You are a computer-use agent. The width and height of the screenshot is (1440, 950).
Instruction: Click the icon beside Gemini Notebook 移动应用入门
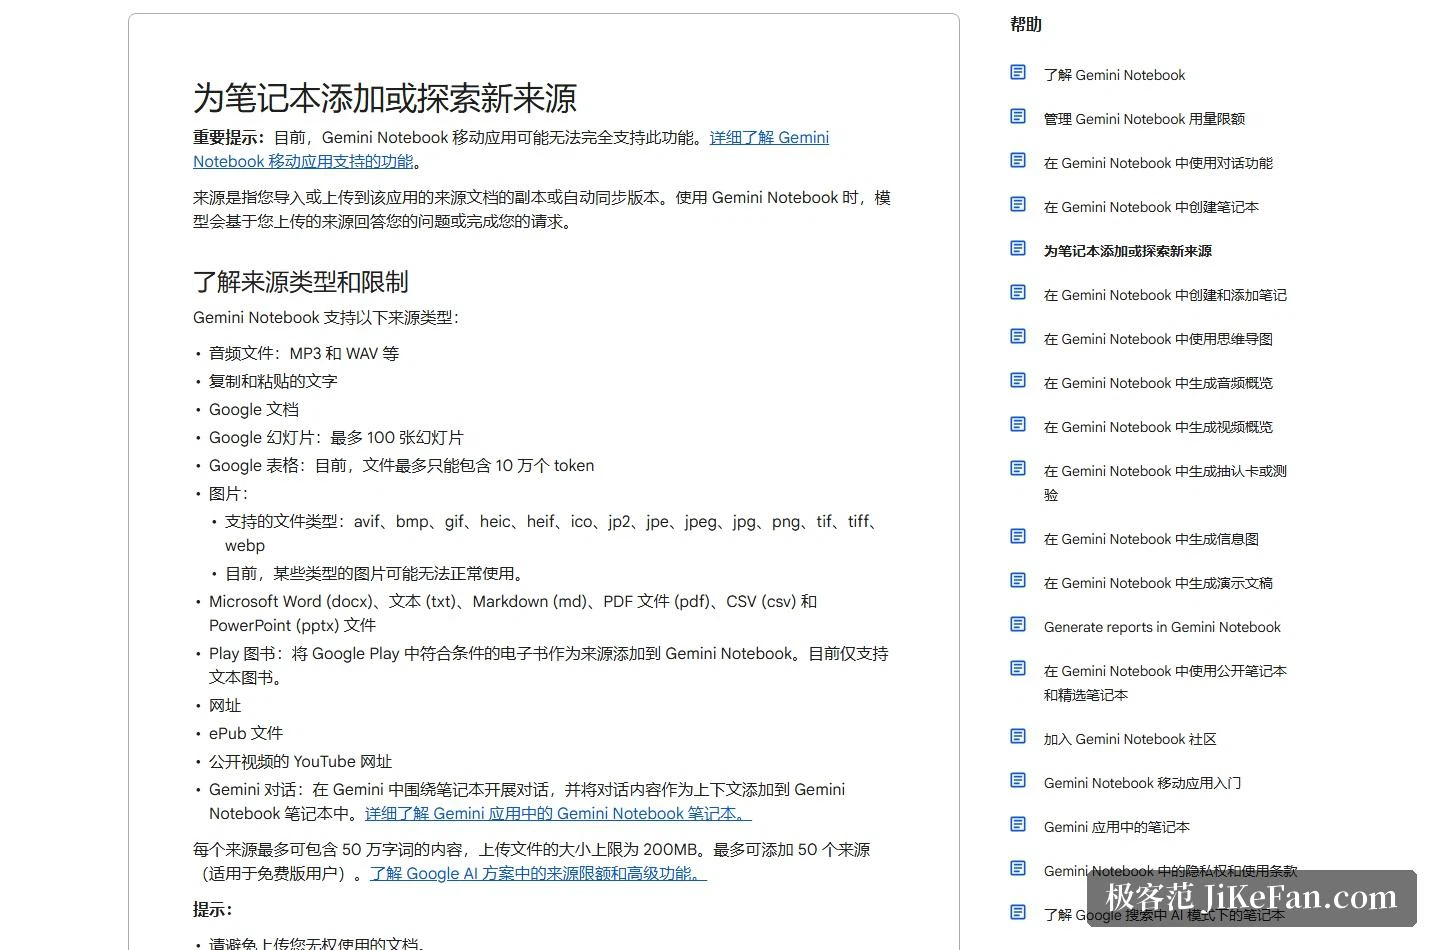[1018, 780]
